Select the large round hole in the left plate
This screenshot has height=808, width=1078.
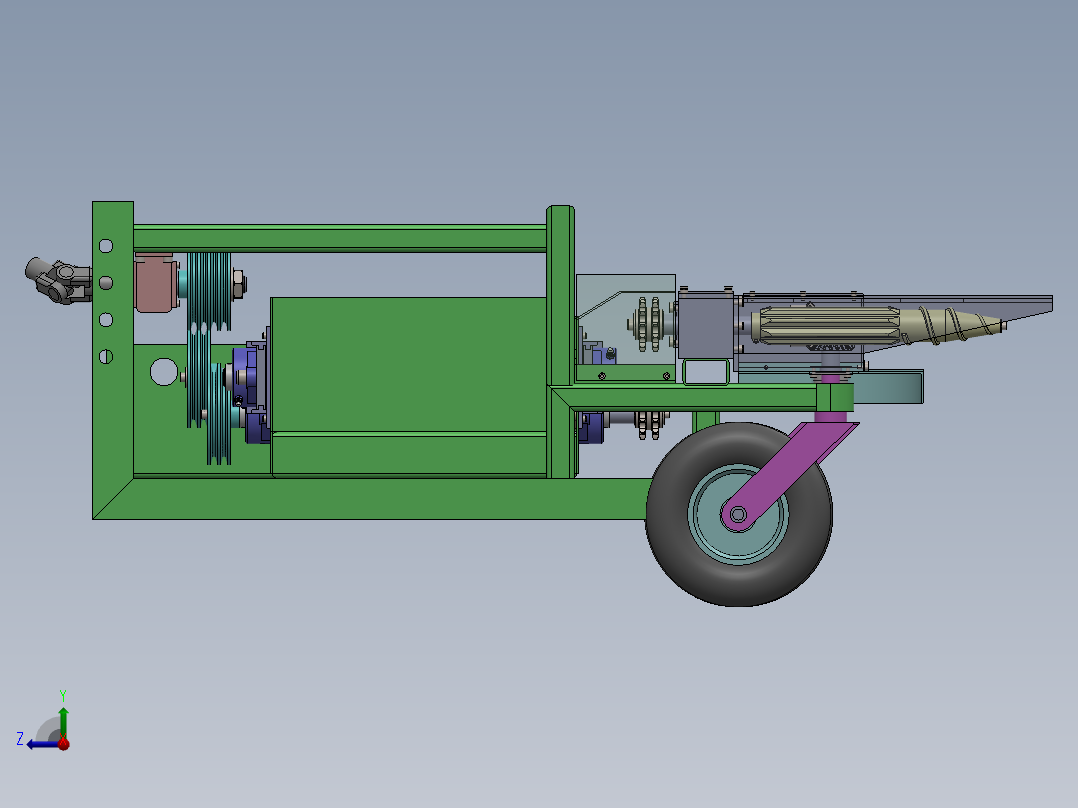point(164,372)
